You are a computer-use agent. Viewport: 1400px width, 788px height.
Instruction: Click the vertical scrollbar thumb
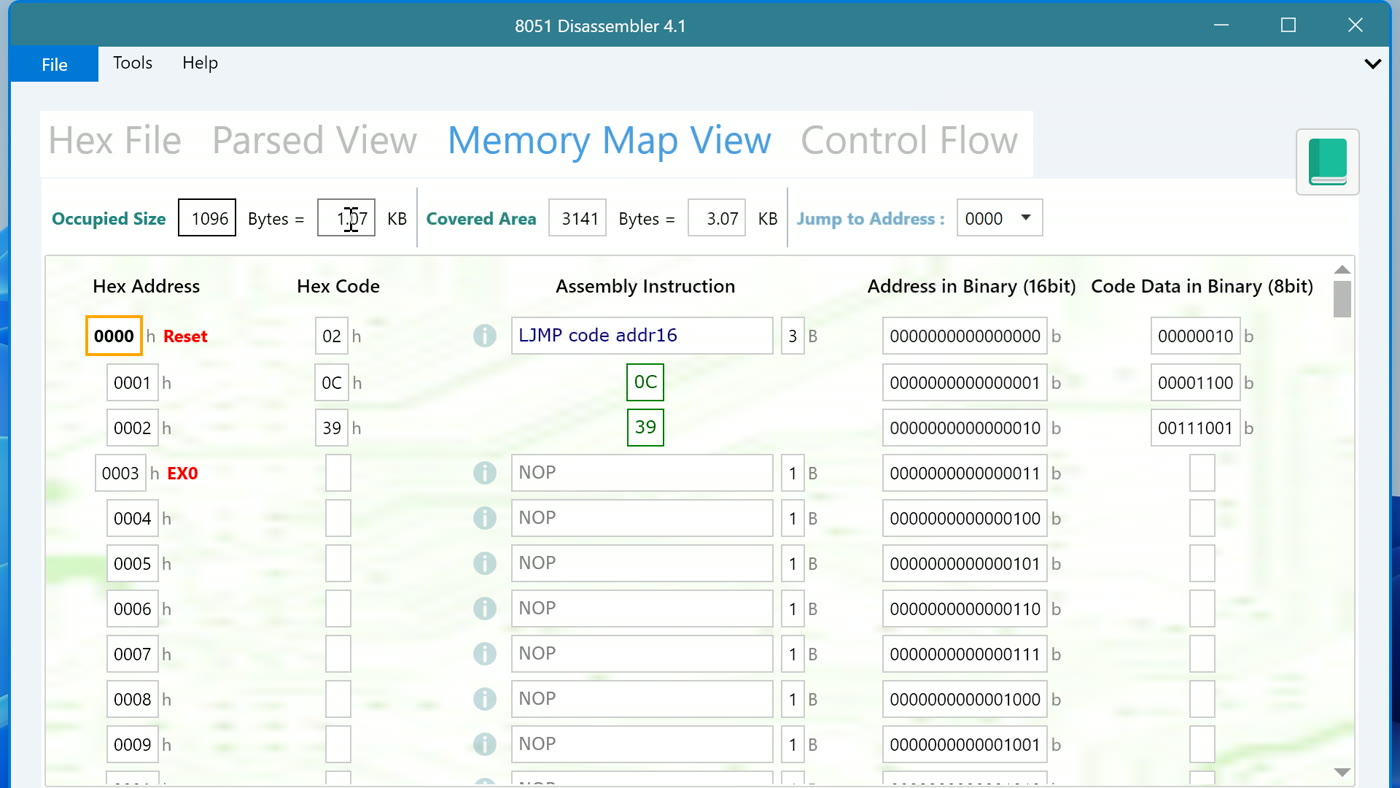coord(1342,299)
